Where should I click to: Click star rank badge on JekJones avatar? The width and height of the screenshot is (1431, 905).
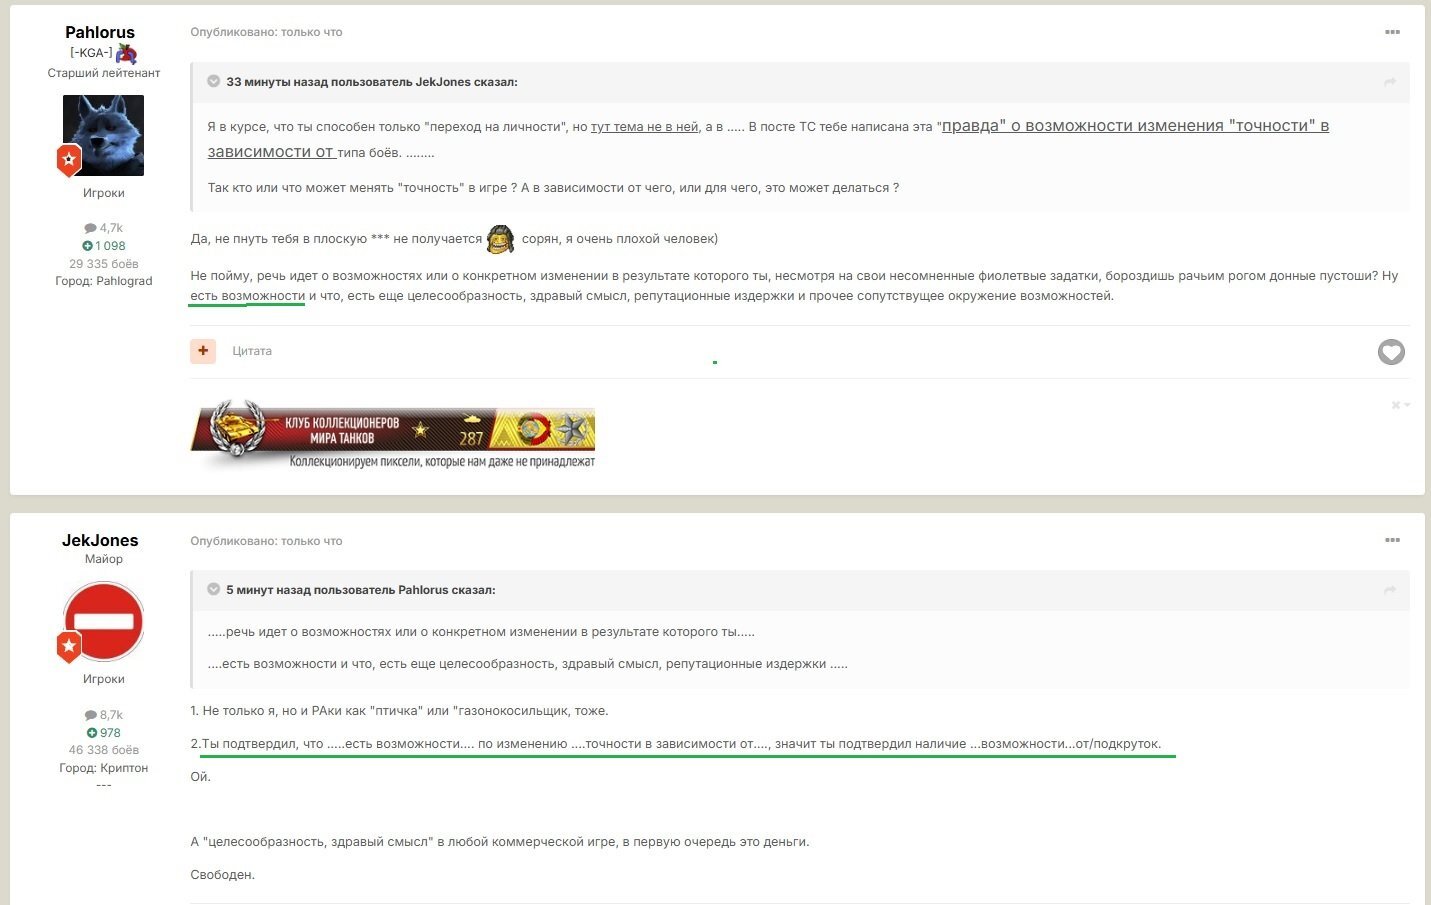[69, 647]
